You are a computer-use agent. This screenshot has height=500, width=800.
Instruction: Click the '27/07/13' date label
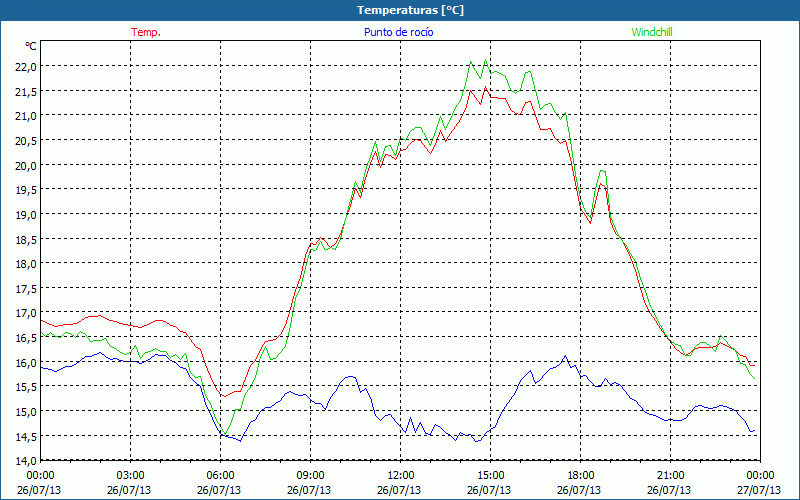pos(759,490)
